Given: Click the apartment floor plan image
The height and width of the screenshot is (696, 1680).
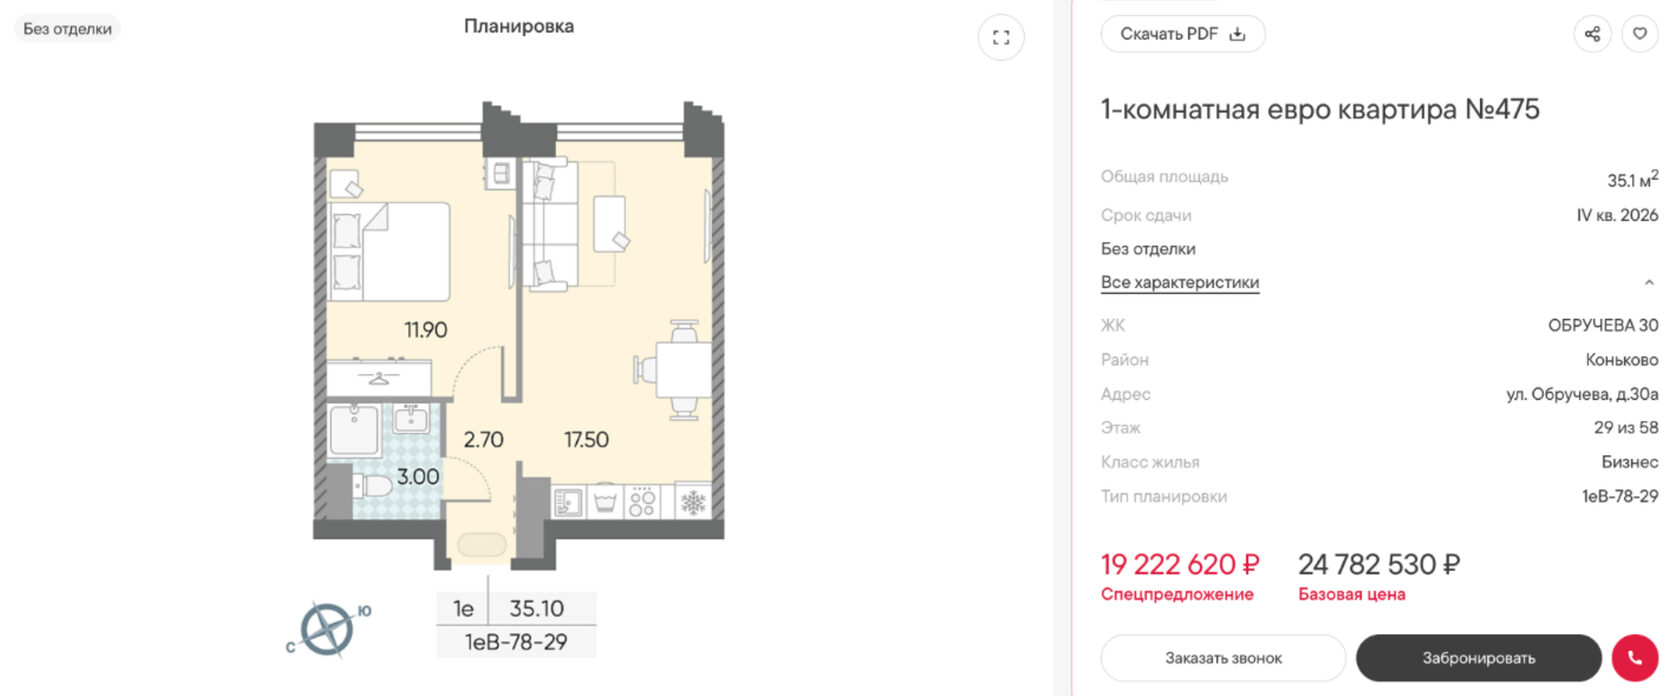Looking at the screenshot, I should click(519, 335).
